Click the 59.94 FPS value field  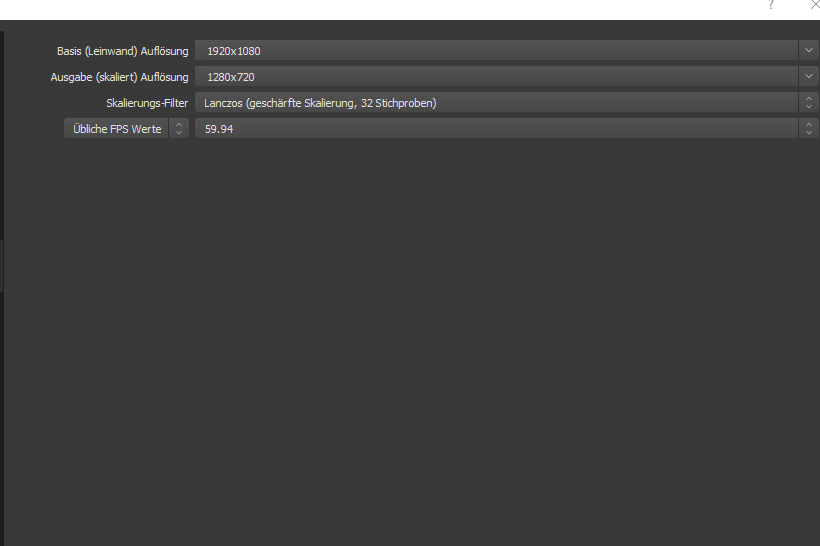click(495, 128)
